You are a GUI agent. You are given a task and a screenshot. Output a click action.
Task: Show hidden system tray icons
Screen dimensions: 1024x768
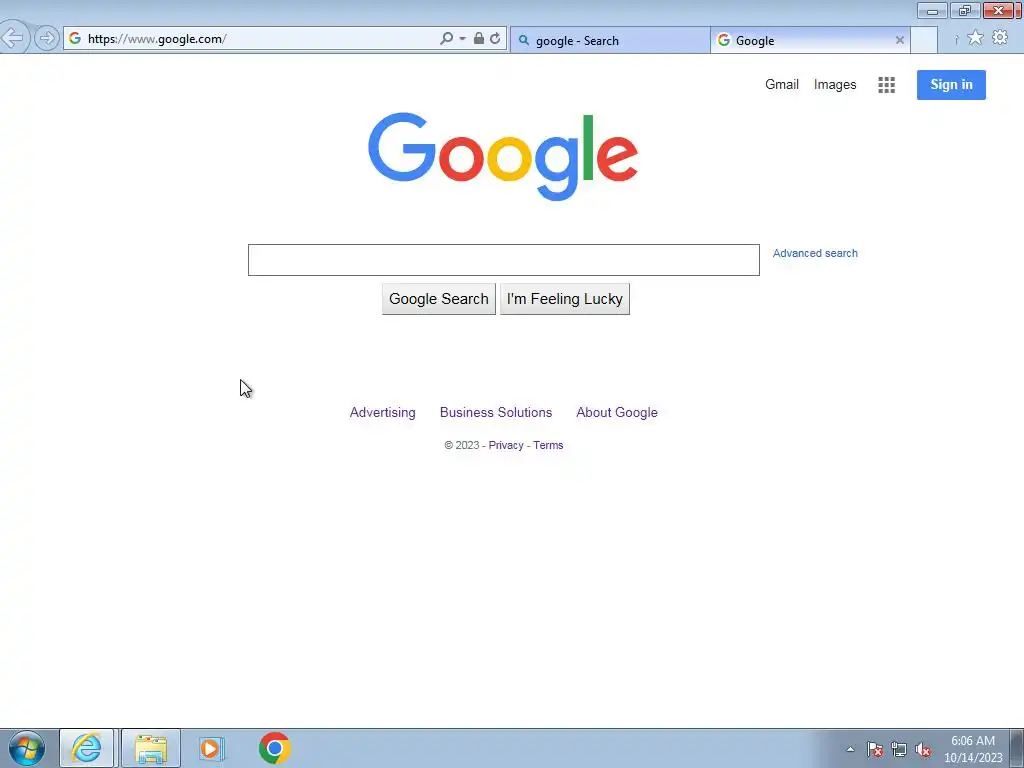(x=850, y=749)
